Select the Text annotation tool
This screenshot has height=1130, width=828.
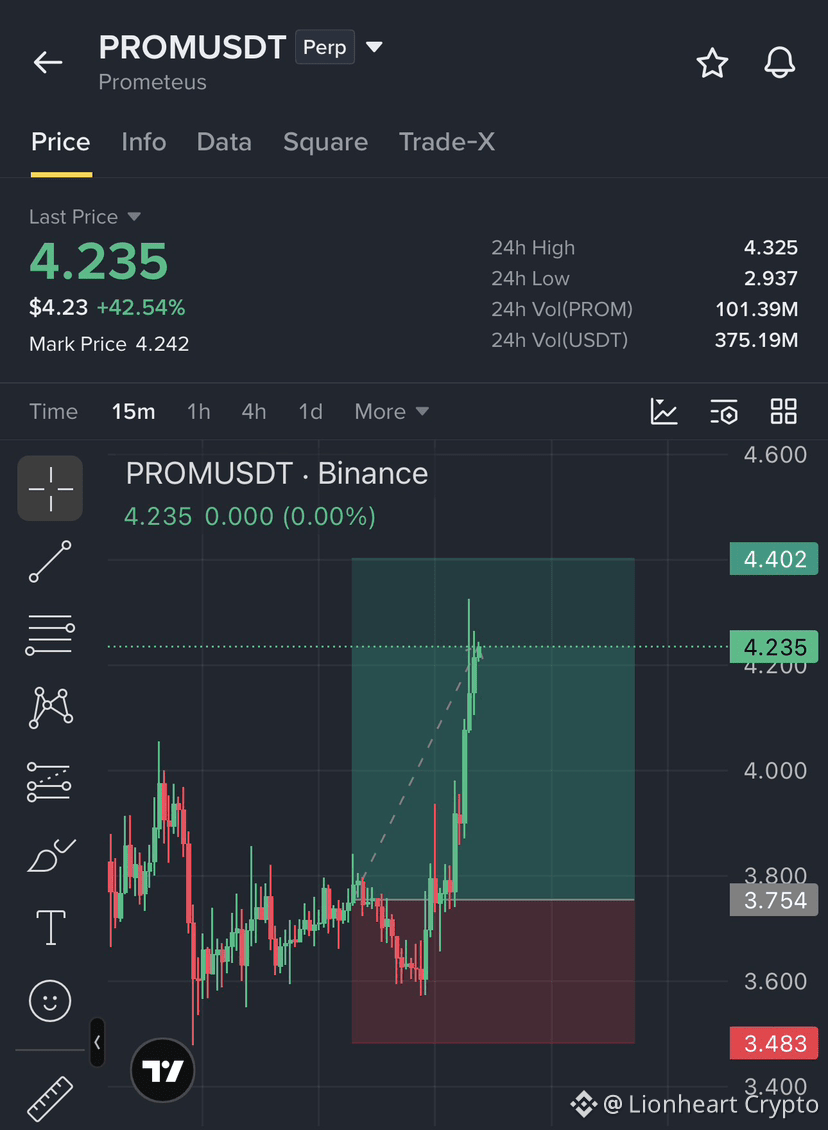(50, 927)
